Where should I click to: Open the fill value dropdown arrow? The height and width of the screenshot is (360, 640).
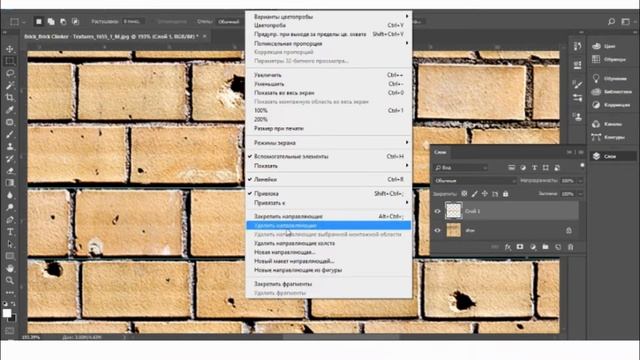point(580,194)
